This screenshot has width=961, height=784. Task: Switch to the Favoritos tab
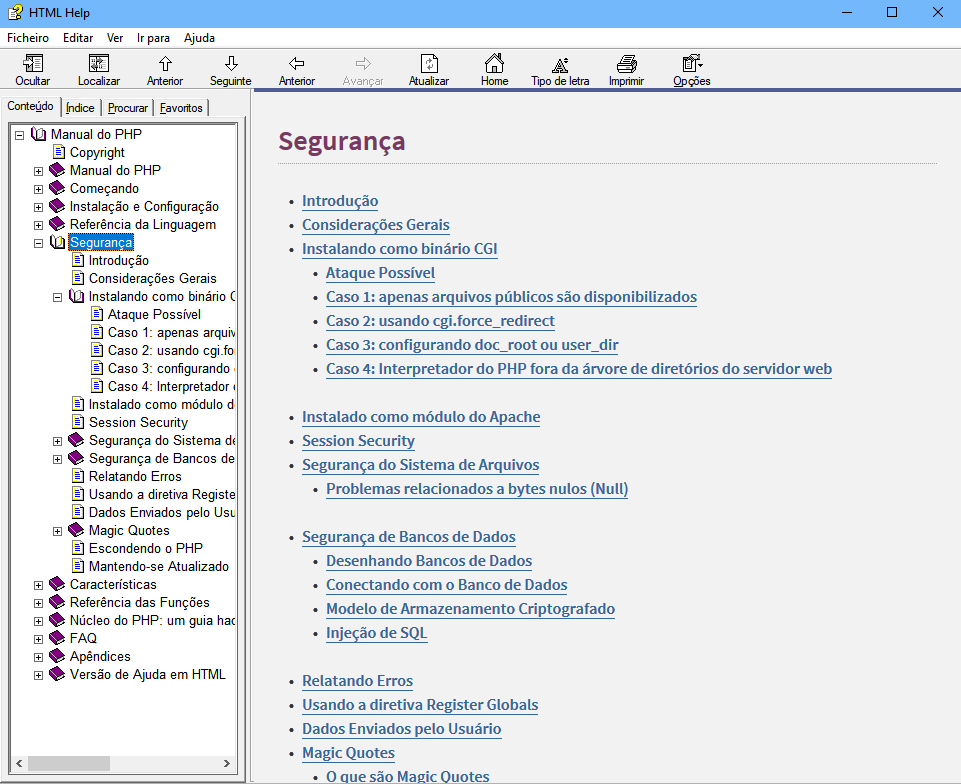point(181,108)
